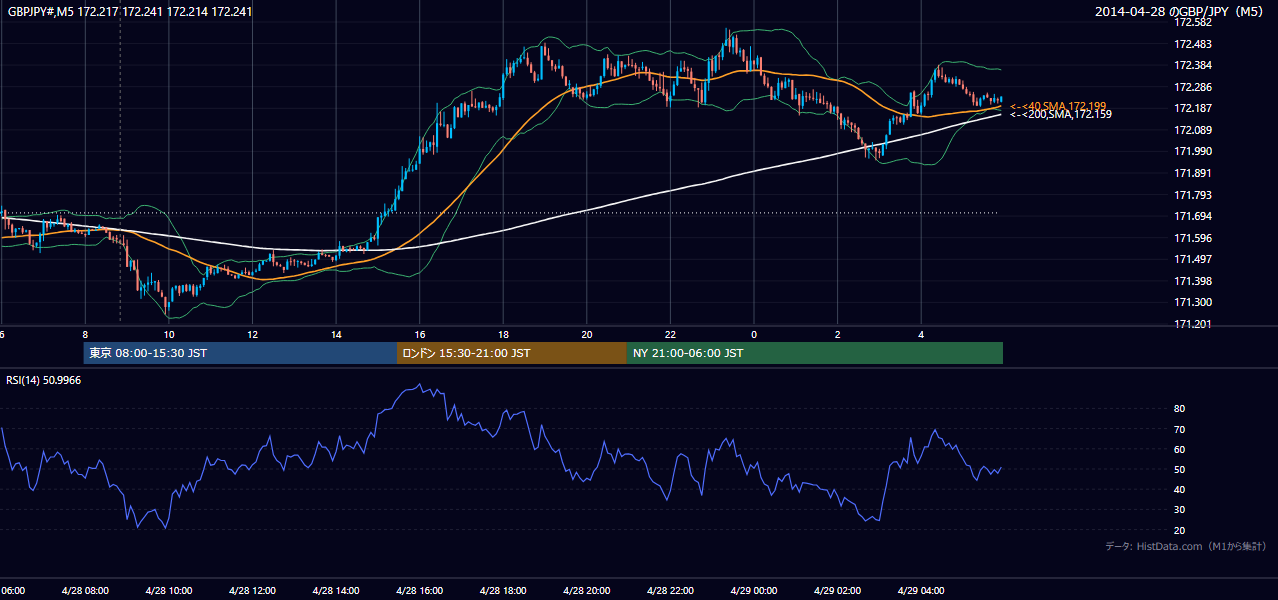1278x600 pixels.
Task: Click the 4/28 16:00 time axis label
Action: [419, 591]
